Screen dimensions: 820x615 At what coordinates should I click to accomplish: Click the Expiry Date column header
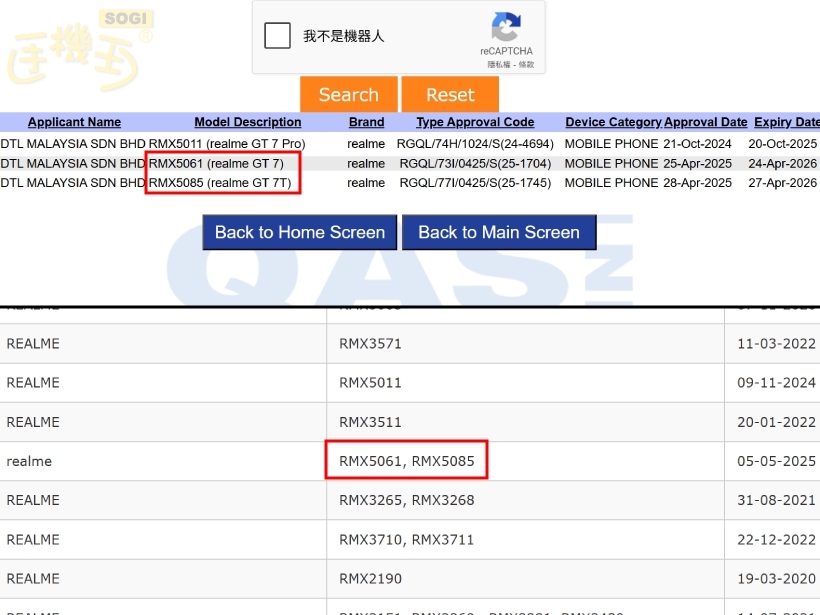(x=786, y=122)
